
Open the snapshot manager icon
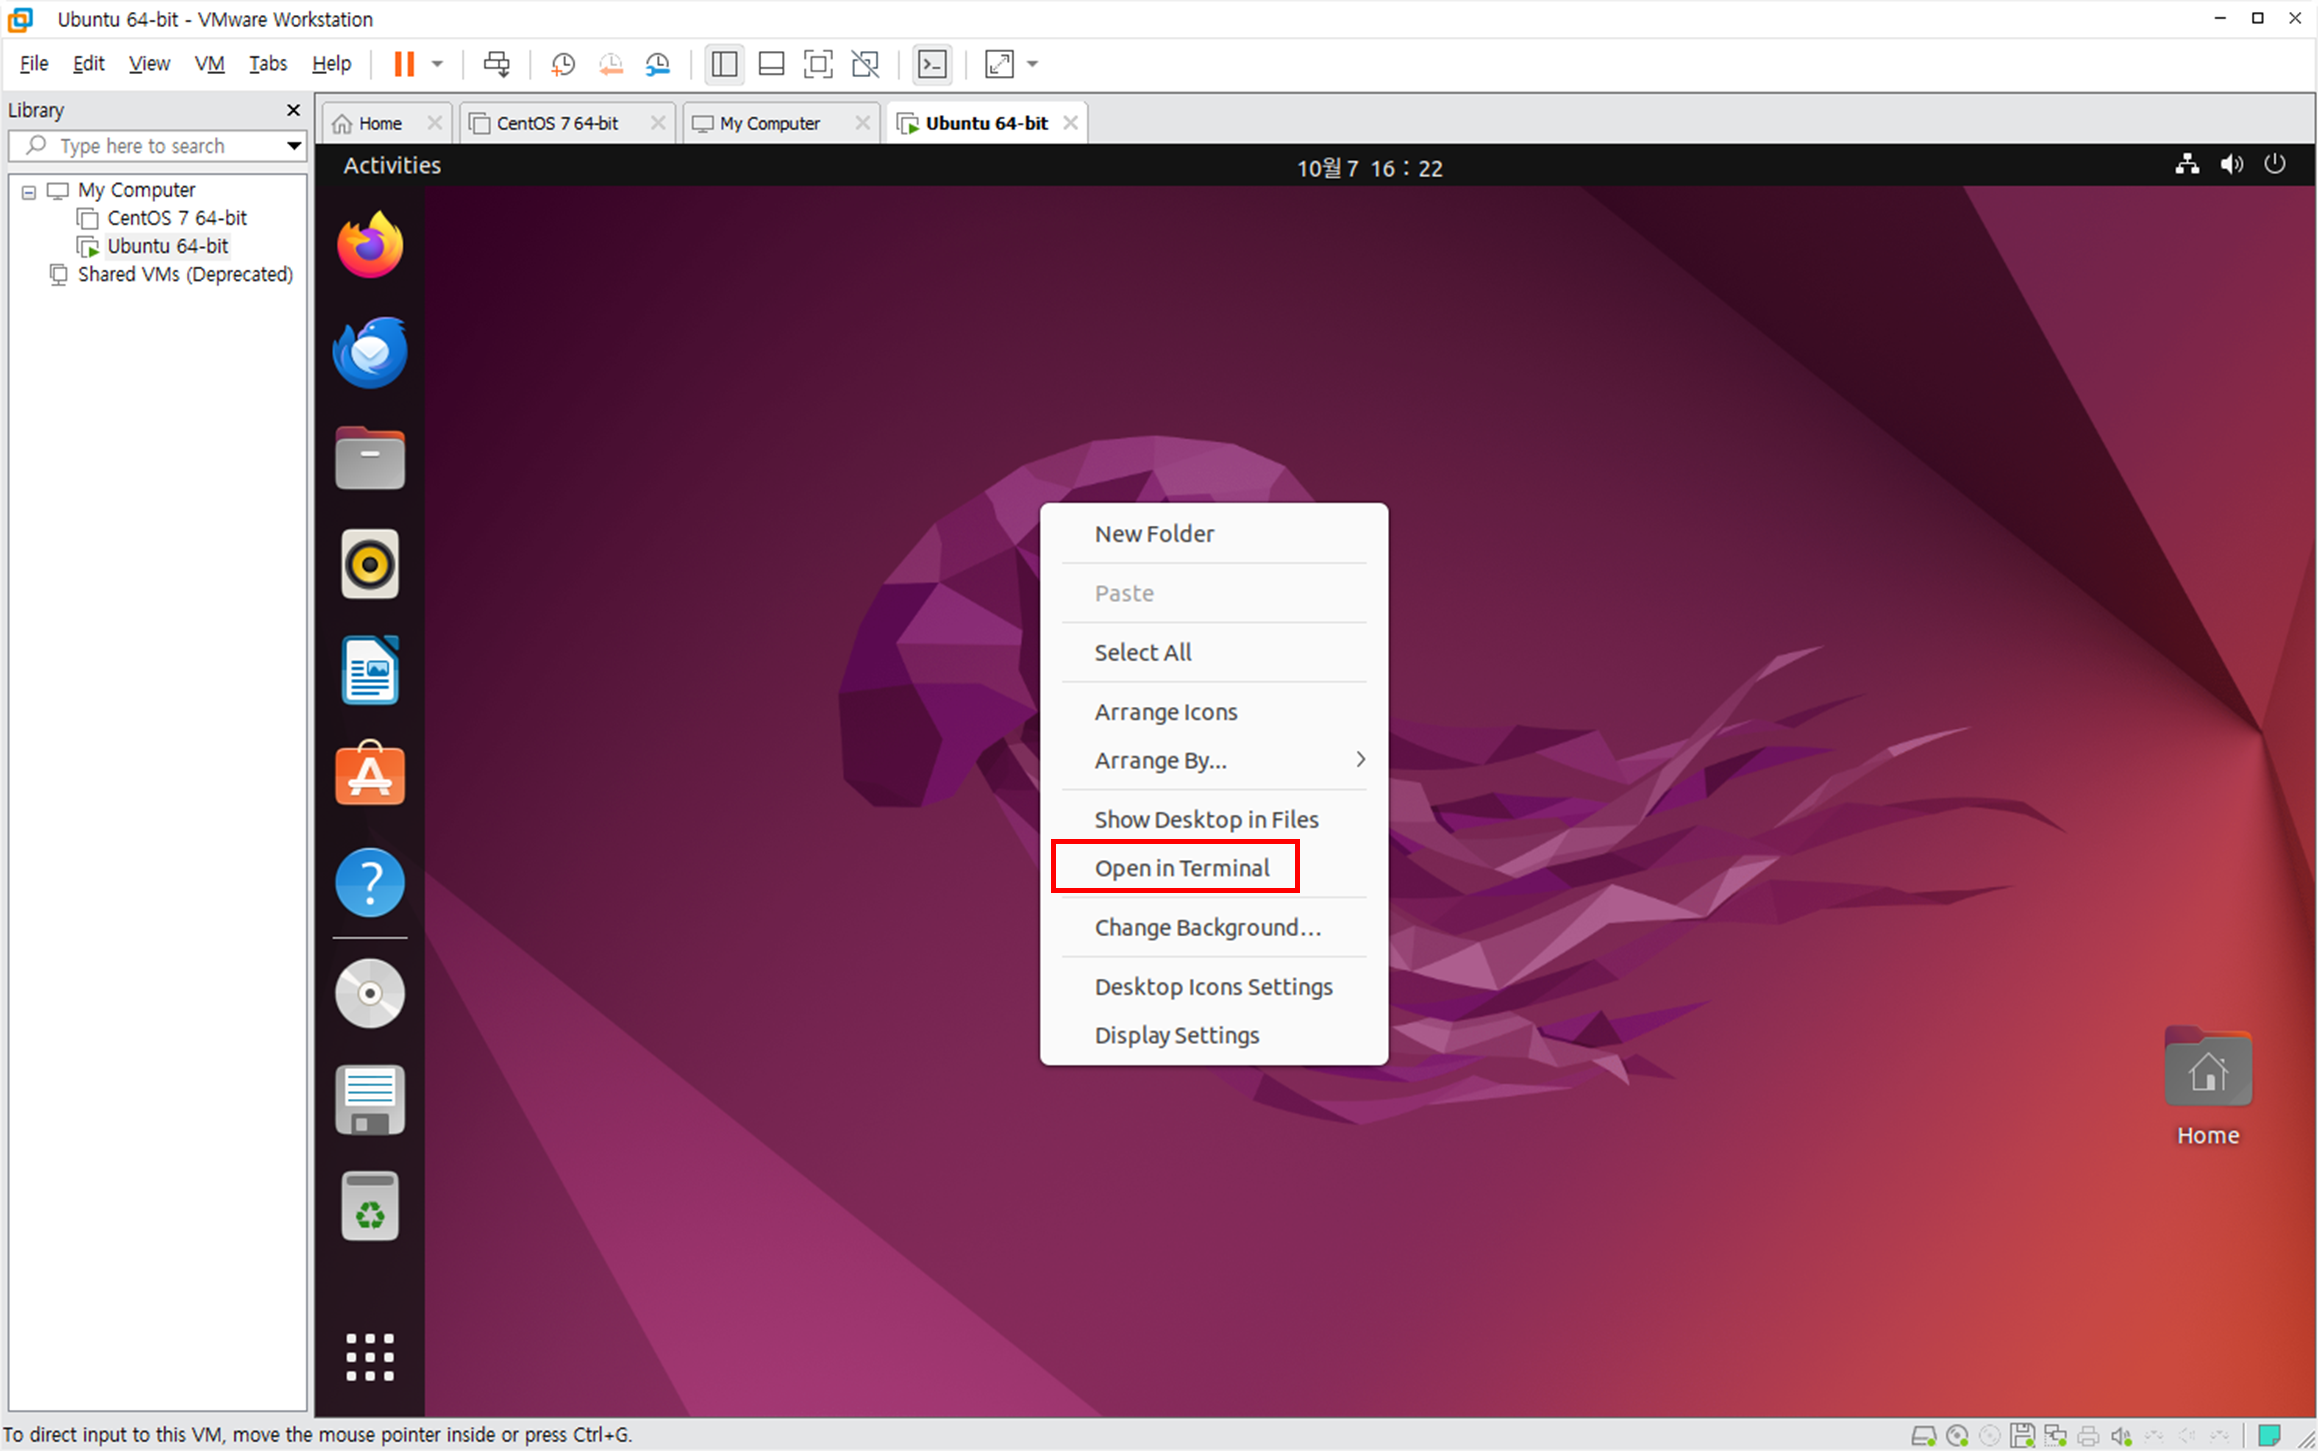658,64
